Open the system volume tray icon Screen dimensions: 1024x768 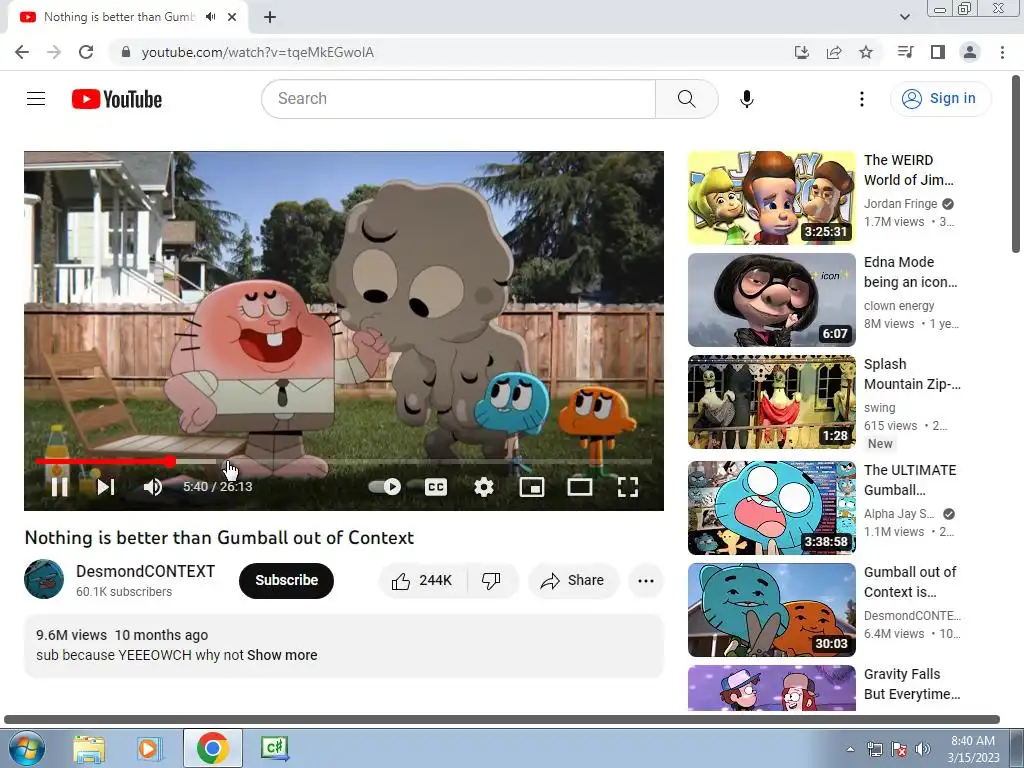pyautogui.click(x=923, y=749)
